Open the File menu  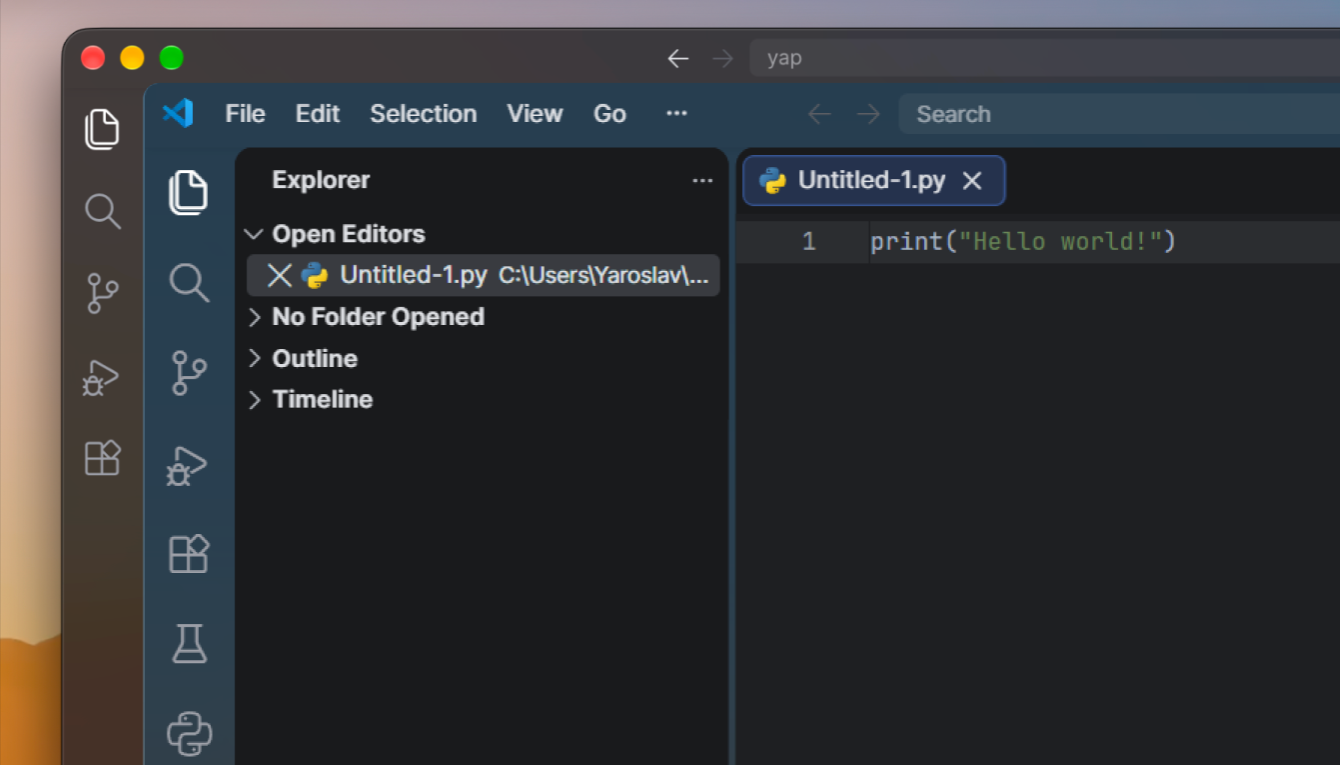point(245,114)
